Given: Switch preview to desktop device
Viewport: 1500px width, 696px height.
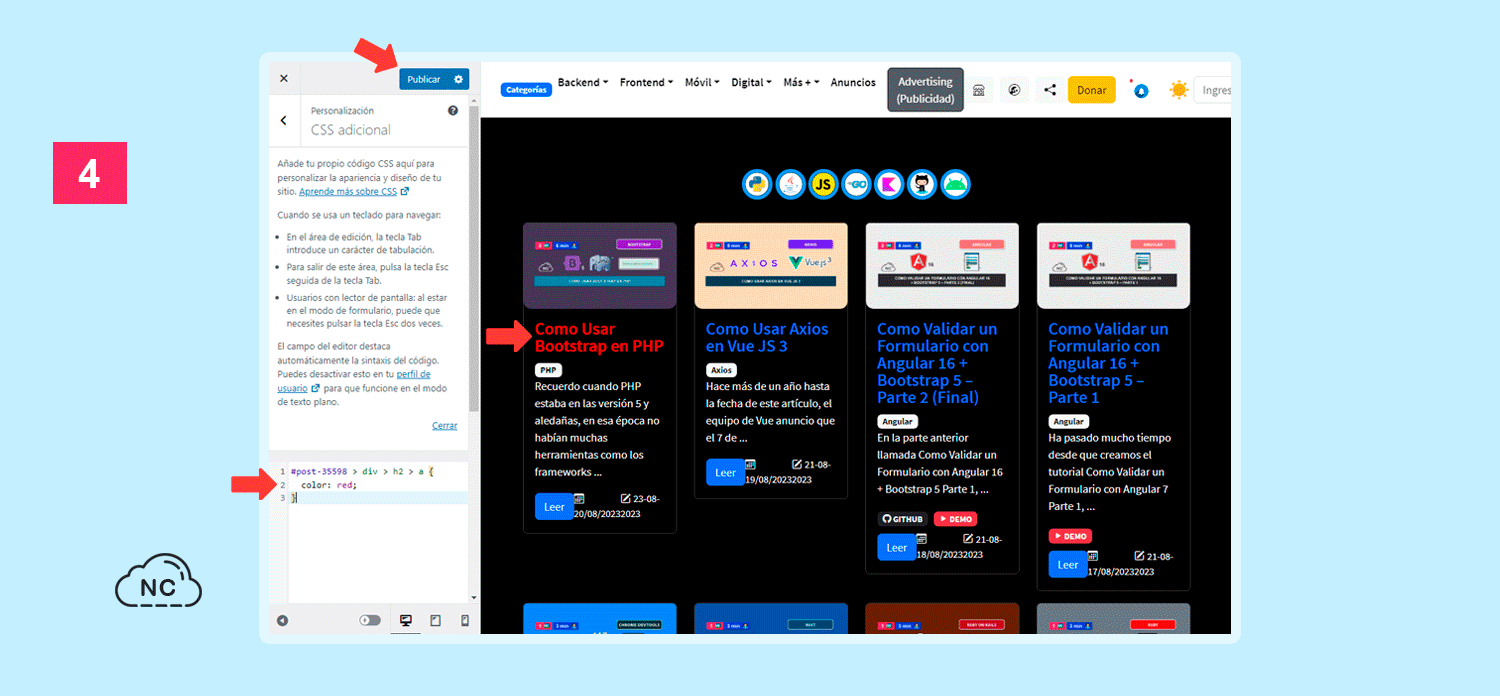Looking at the screenshot, I should (x=406, y=620).
